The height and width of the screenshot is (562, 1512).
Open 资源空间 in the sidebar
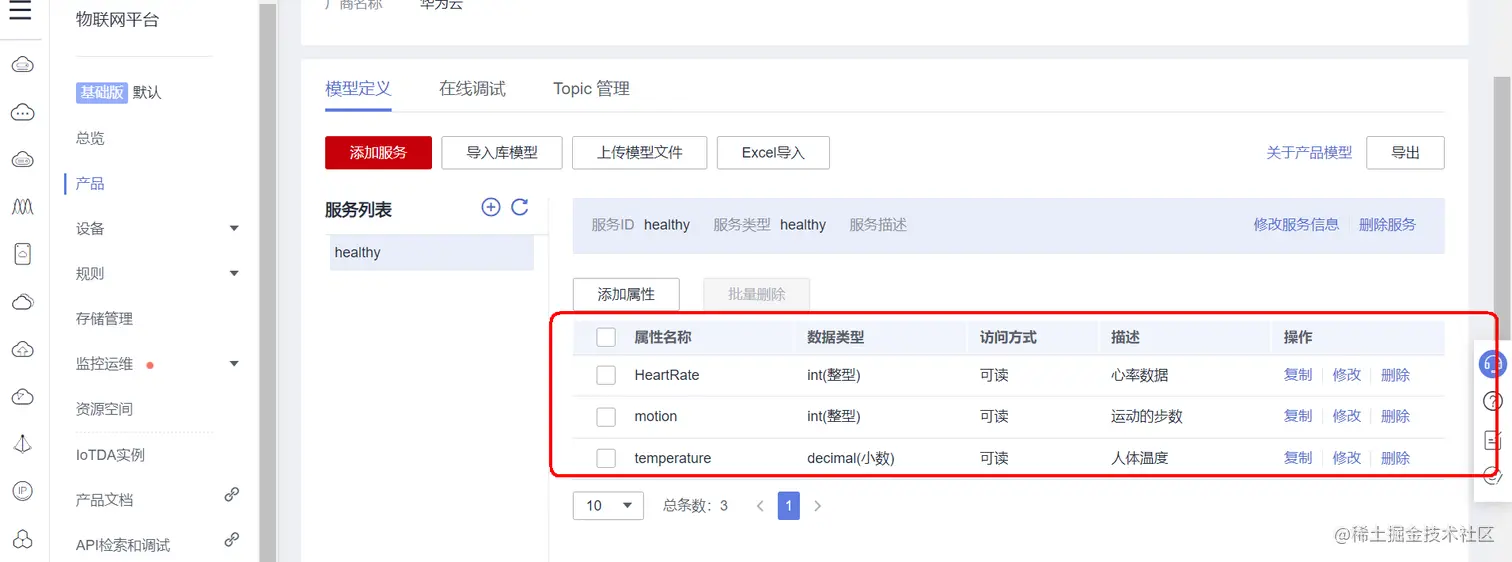104,408
